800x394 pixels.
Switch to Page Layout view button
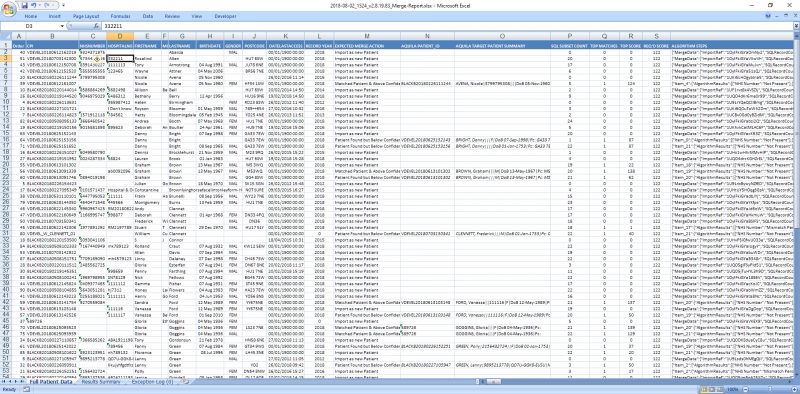712,389
